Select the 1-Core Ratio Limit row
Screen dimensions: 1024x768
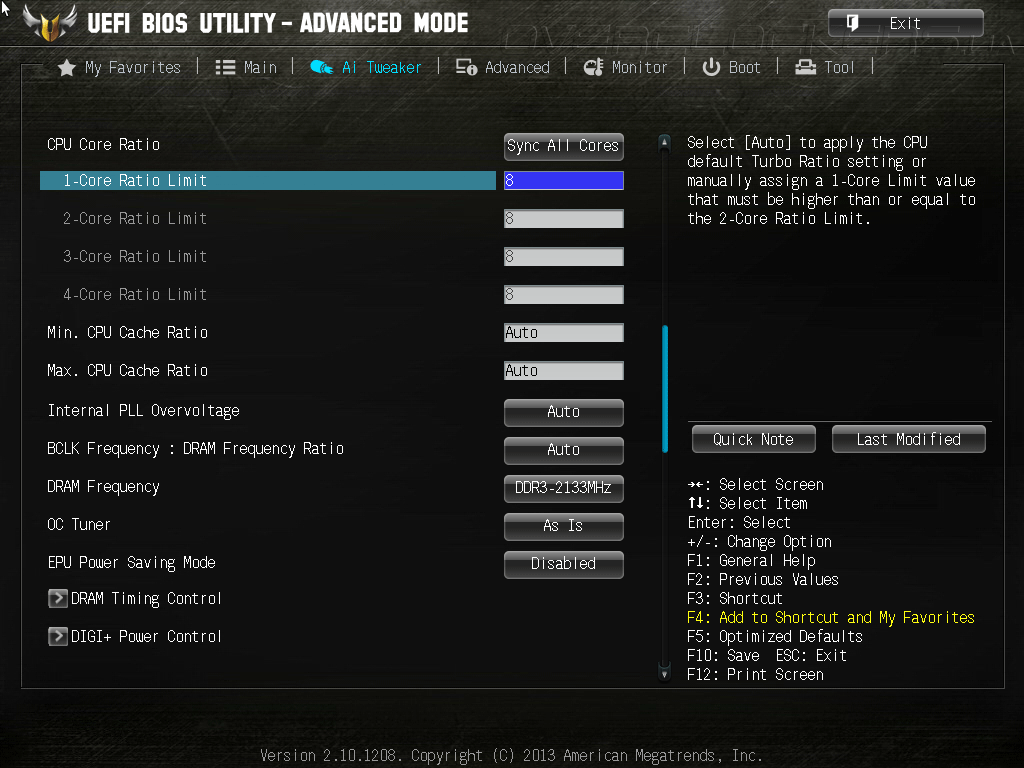pyautogui.click(x=268, y=181)
